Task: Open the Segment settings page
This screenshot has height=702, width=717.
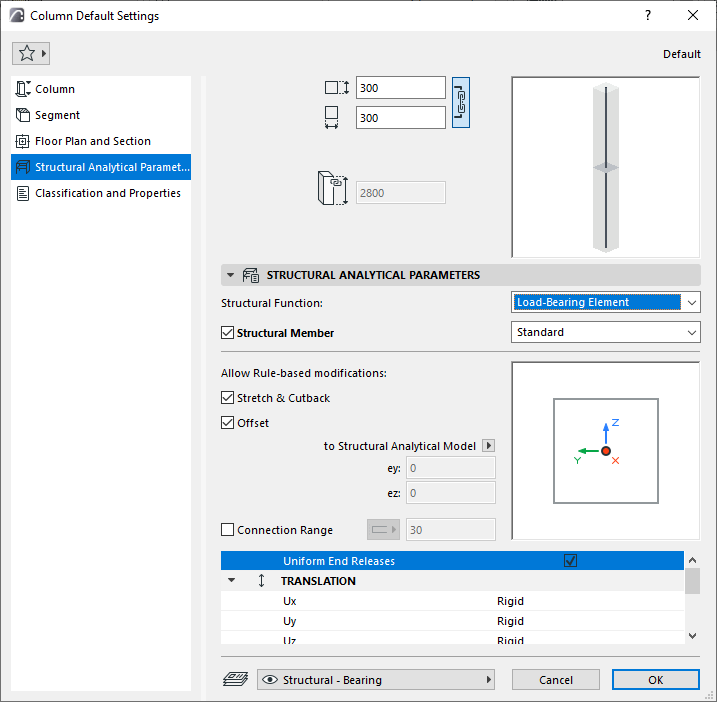Action: pos(101,115)
